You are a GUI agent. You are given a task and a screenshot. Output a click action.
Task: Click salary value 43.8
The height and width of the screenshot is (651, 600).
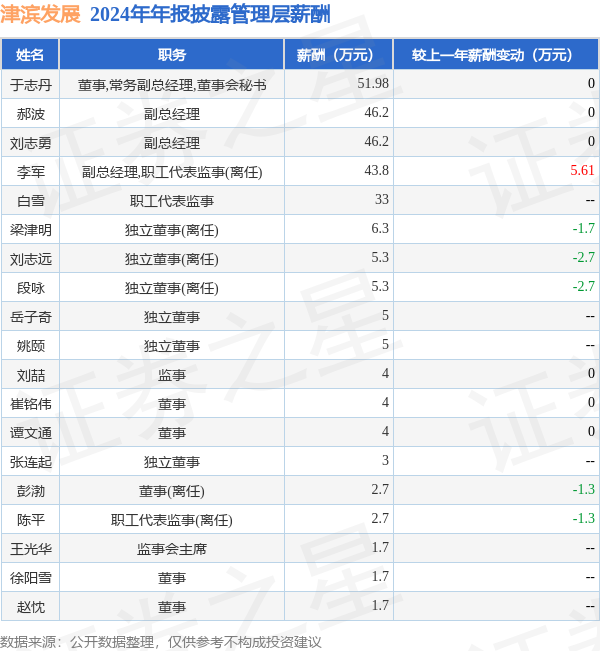point(376,170)
